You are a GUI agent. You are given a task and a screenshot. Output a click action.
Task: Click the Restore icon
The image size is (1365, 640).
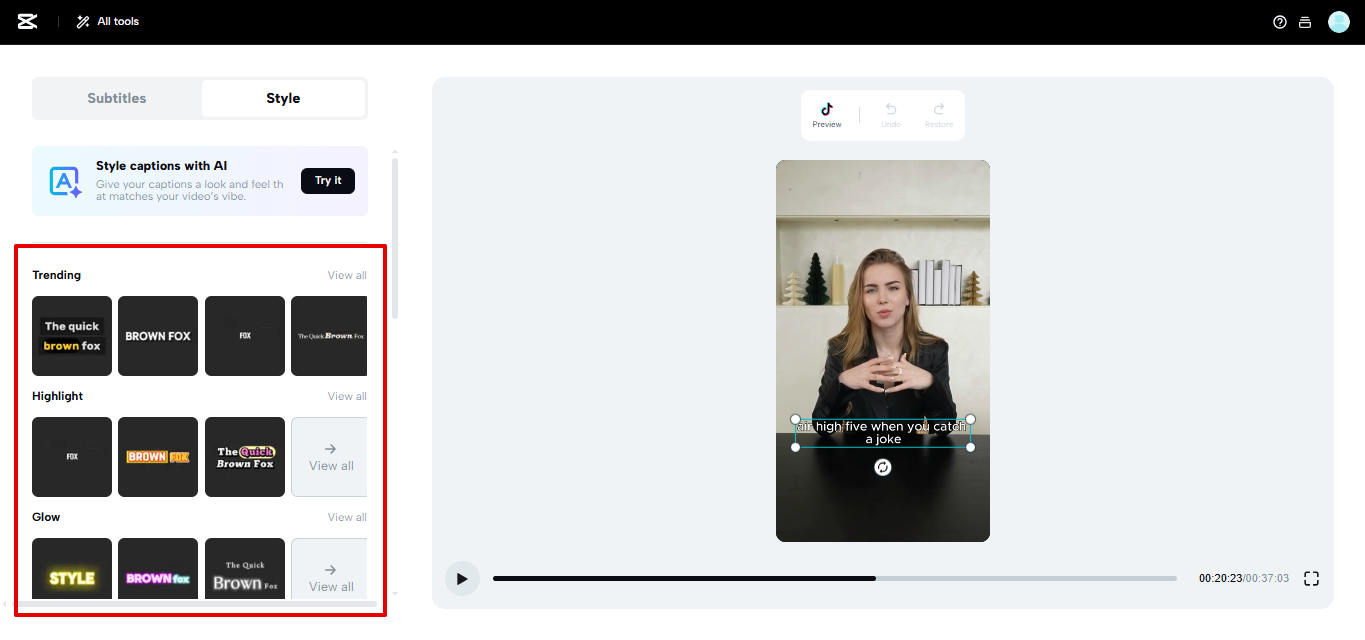(x=938, y=110)
